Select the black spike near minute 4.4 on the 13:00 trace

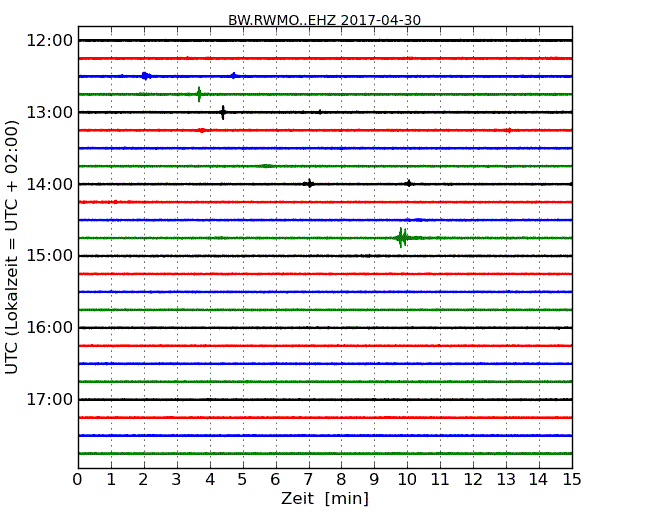click(x=223, y=112)
